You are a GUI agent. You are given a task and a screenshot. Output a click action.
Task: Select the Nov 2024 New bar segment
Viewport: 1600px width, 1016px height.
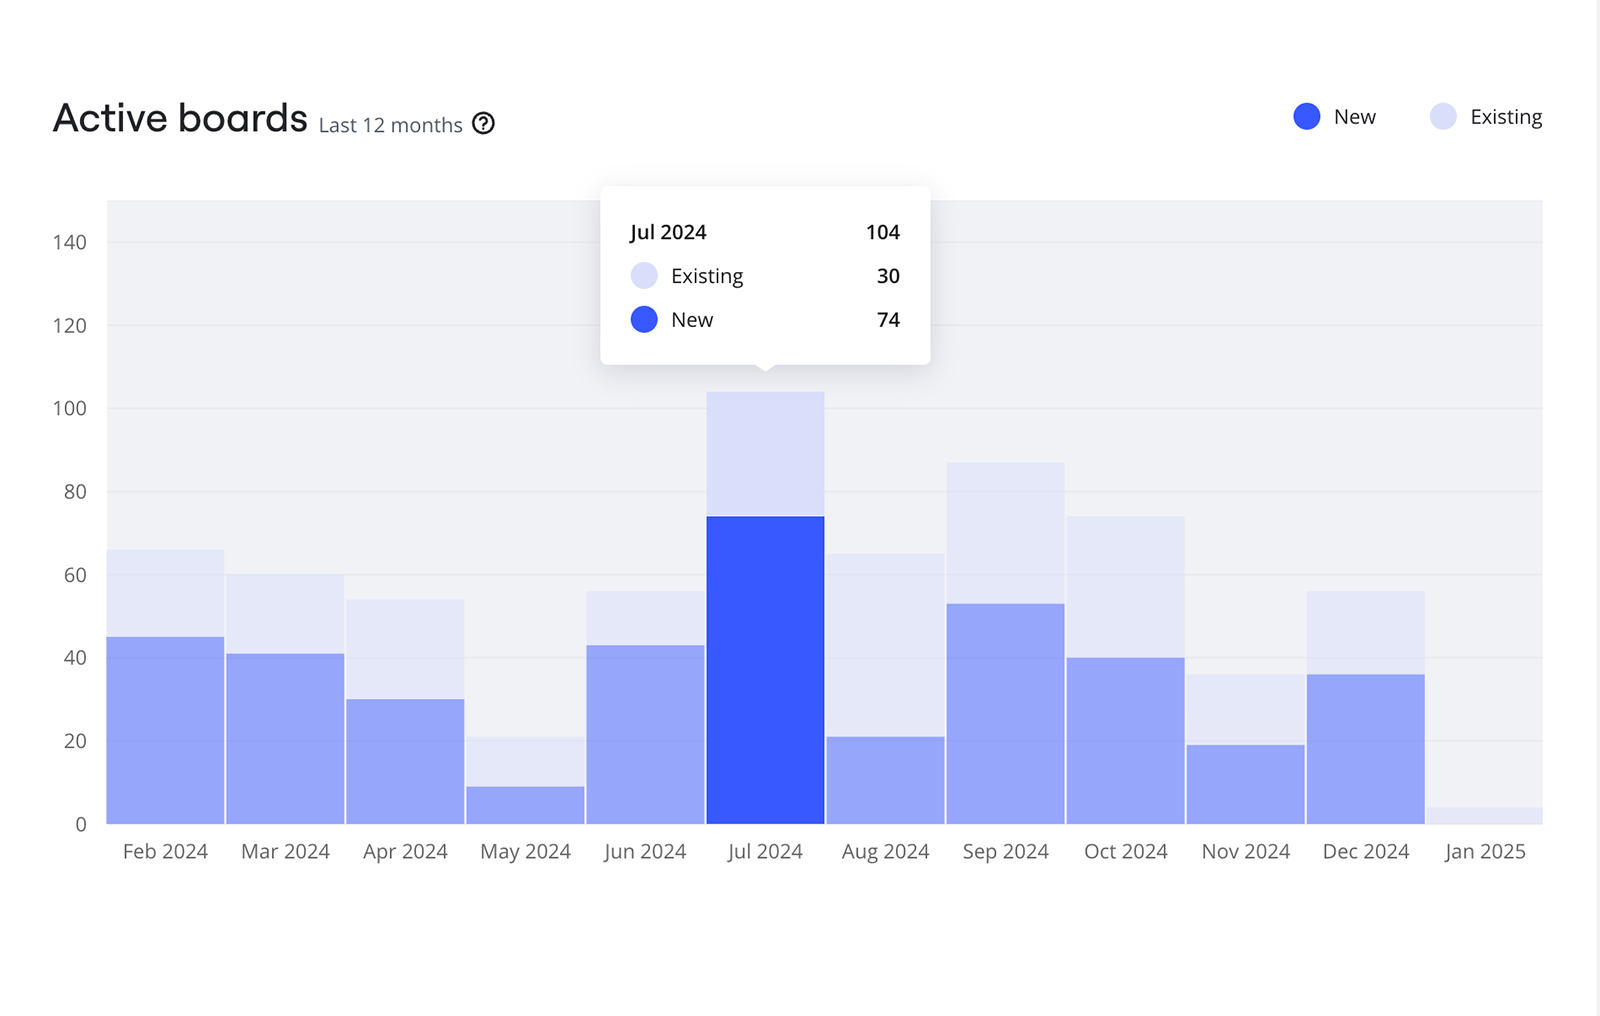click(1245, 784)
